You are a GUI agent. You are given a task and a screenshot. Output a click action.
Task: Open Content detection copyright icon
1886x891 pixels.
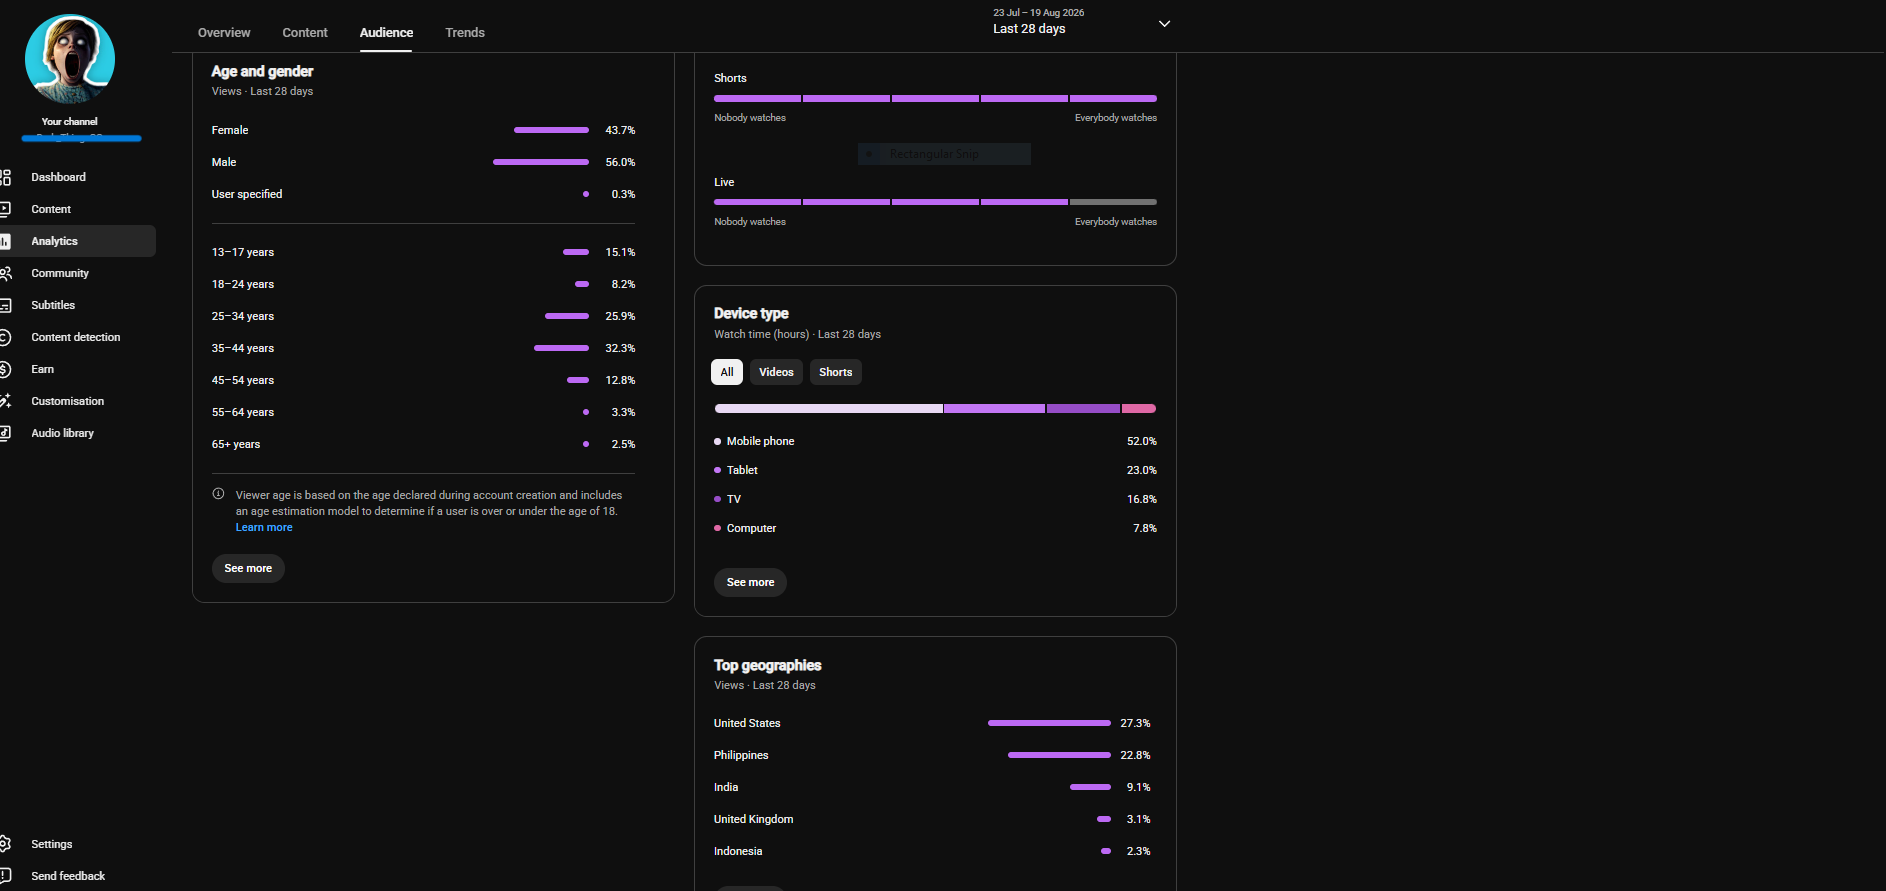click(x=5, y=337)
